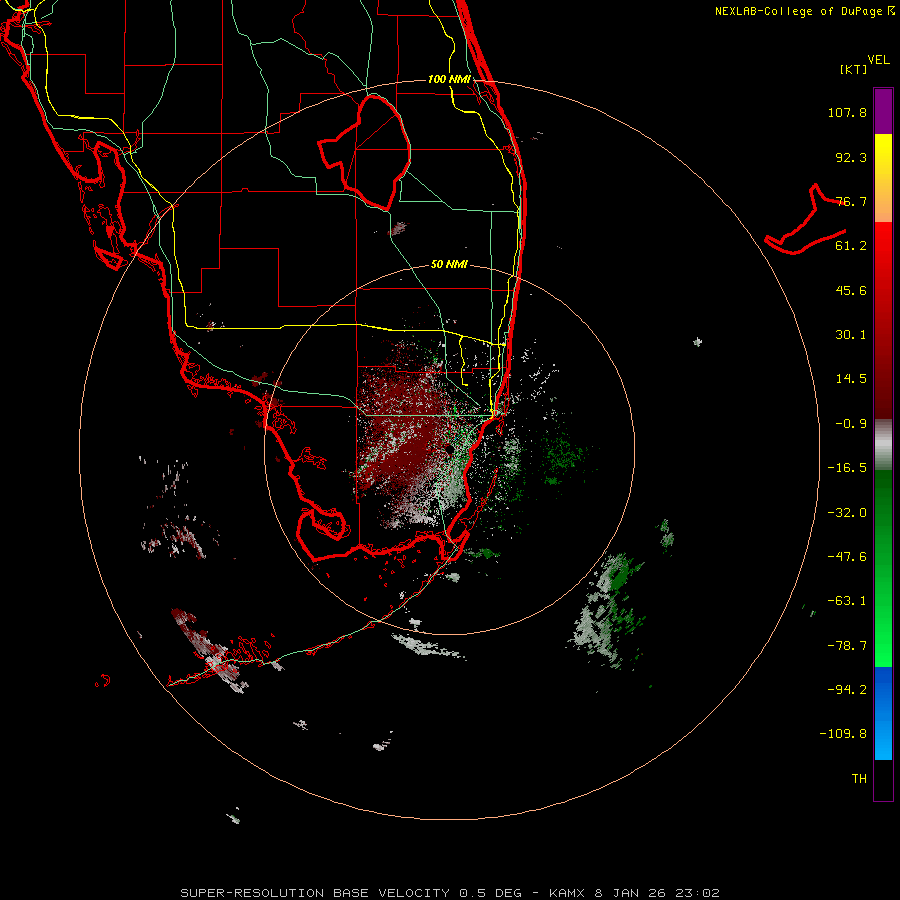Click the -109.8 legend value

[x=844, y=734]
